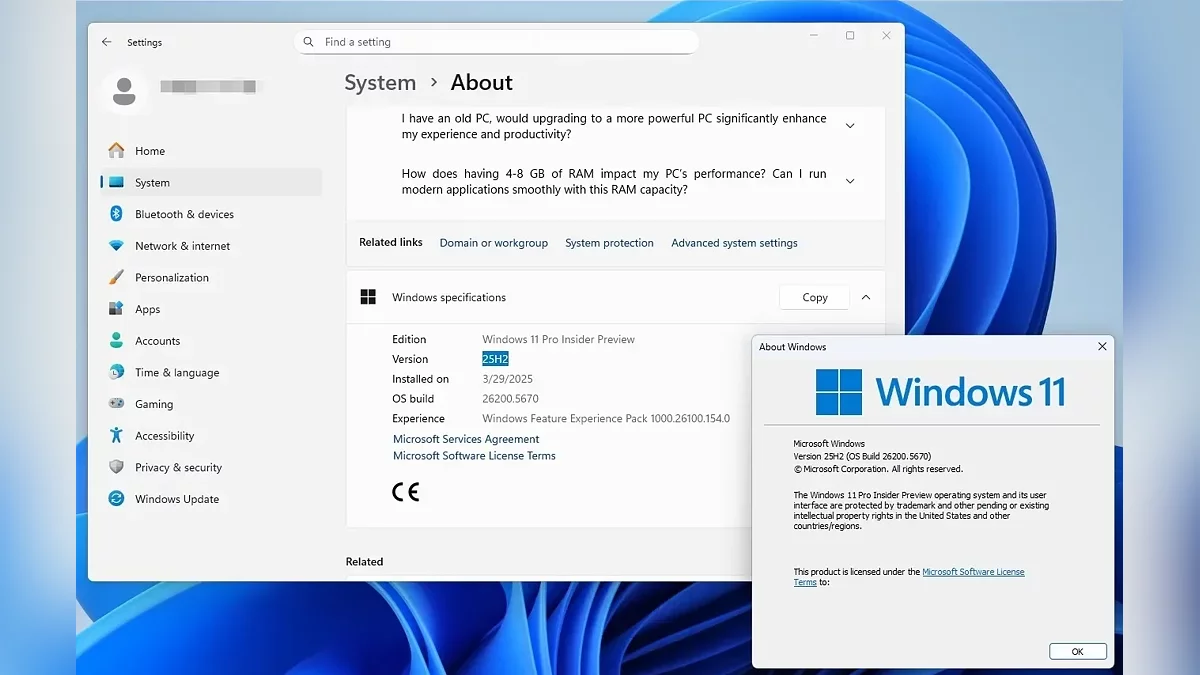Copy the Windows specifications
The image size is (1200, 675).
pos(814,297)
